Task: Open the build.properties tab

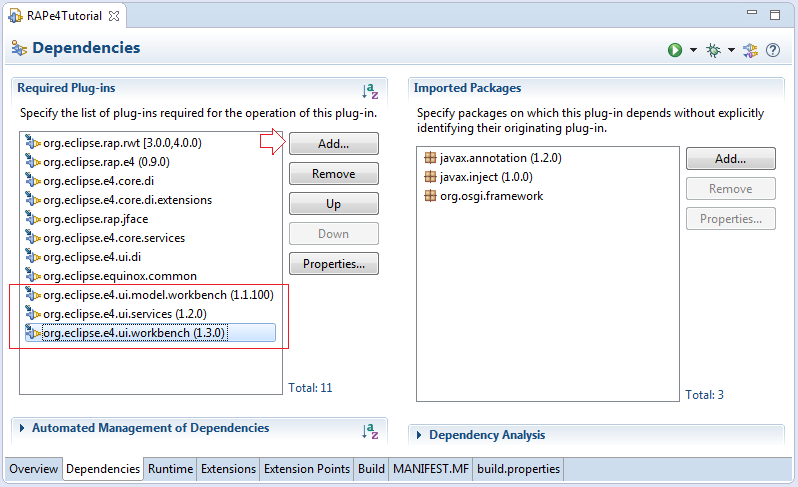Action: 519,469
